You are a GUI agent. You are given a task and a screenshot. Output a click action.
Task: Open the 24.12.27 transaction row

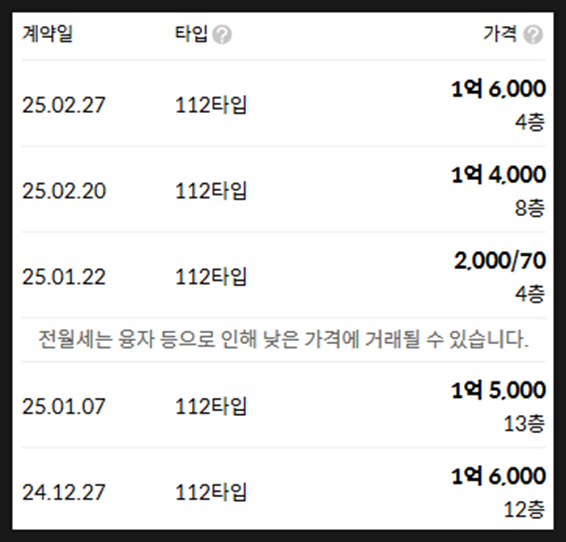coord(283,490)
